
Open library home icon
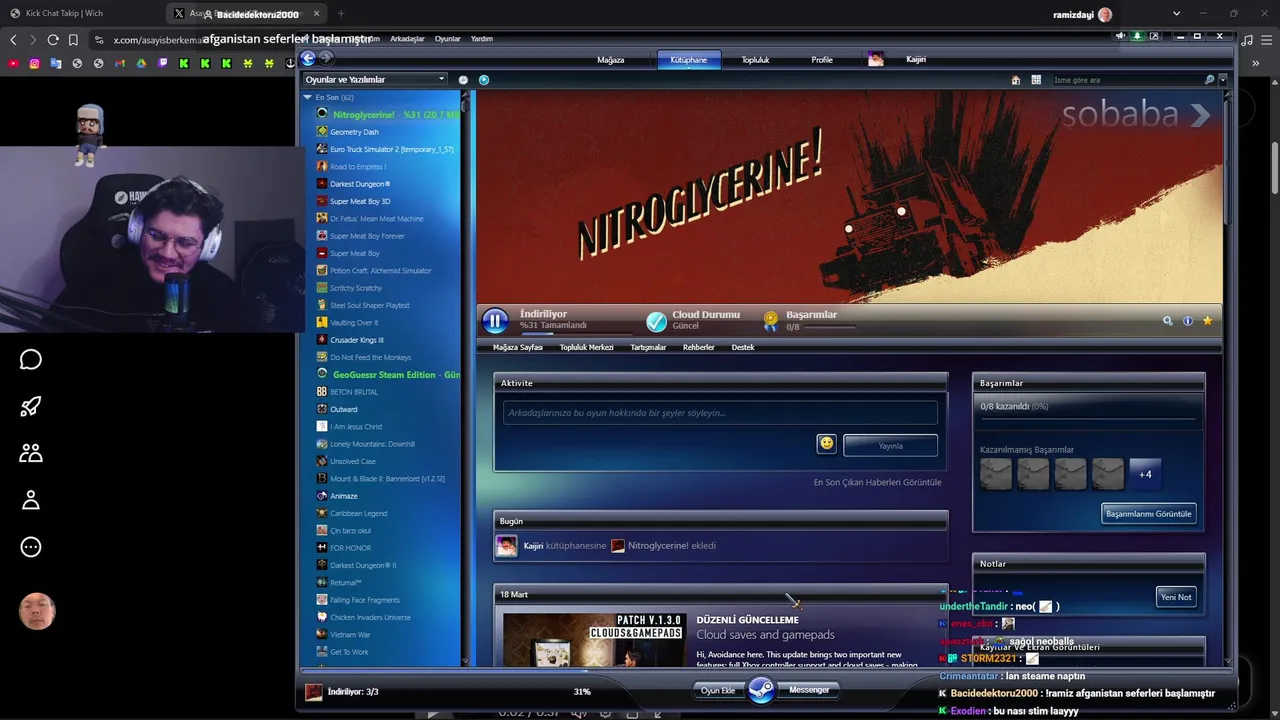click(x=1016, y=80)
